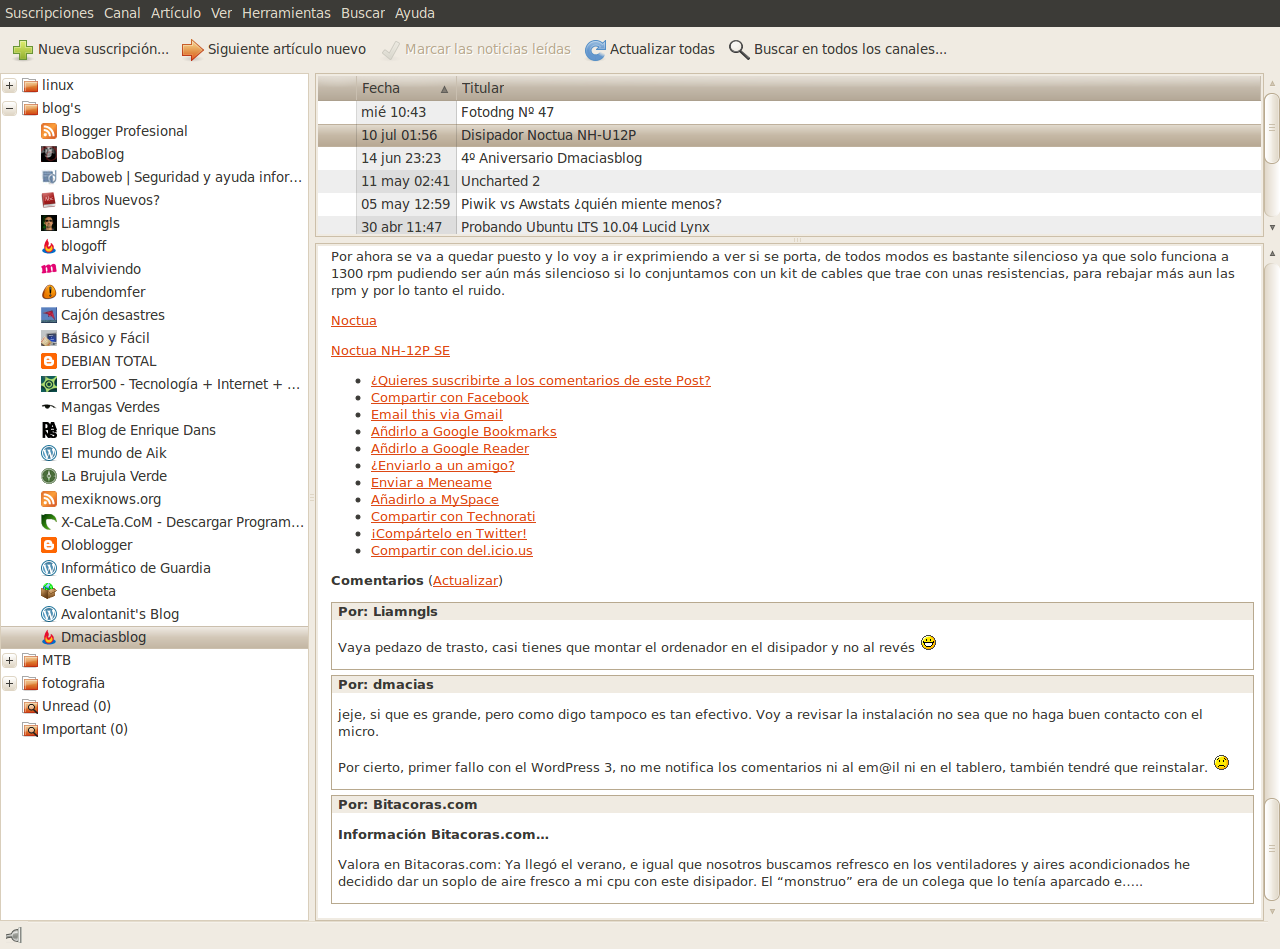Viewport: 1280px width, 949px height.
Task: Open search in all channels magnifier icon
Action: coord(739,49)
